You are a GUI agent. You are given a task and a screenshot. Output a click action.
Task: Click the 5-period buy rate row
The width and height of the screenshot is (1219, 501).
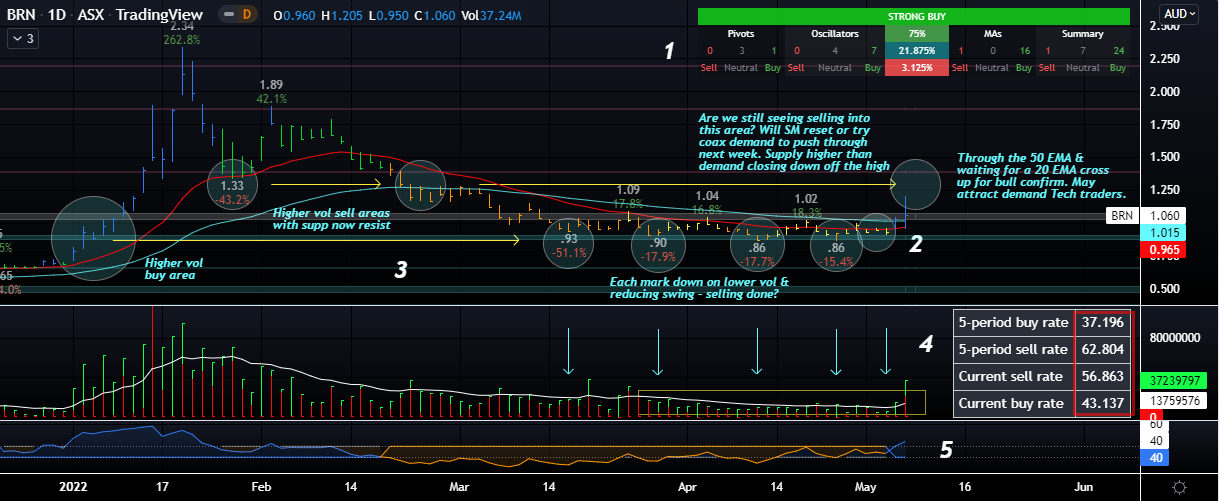click(x=1012, y=322)
